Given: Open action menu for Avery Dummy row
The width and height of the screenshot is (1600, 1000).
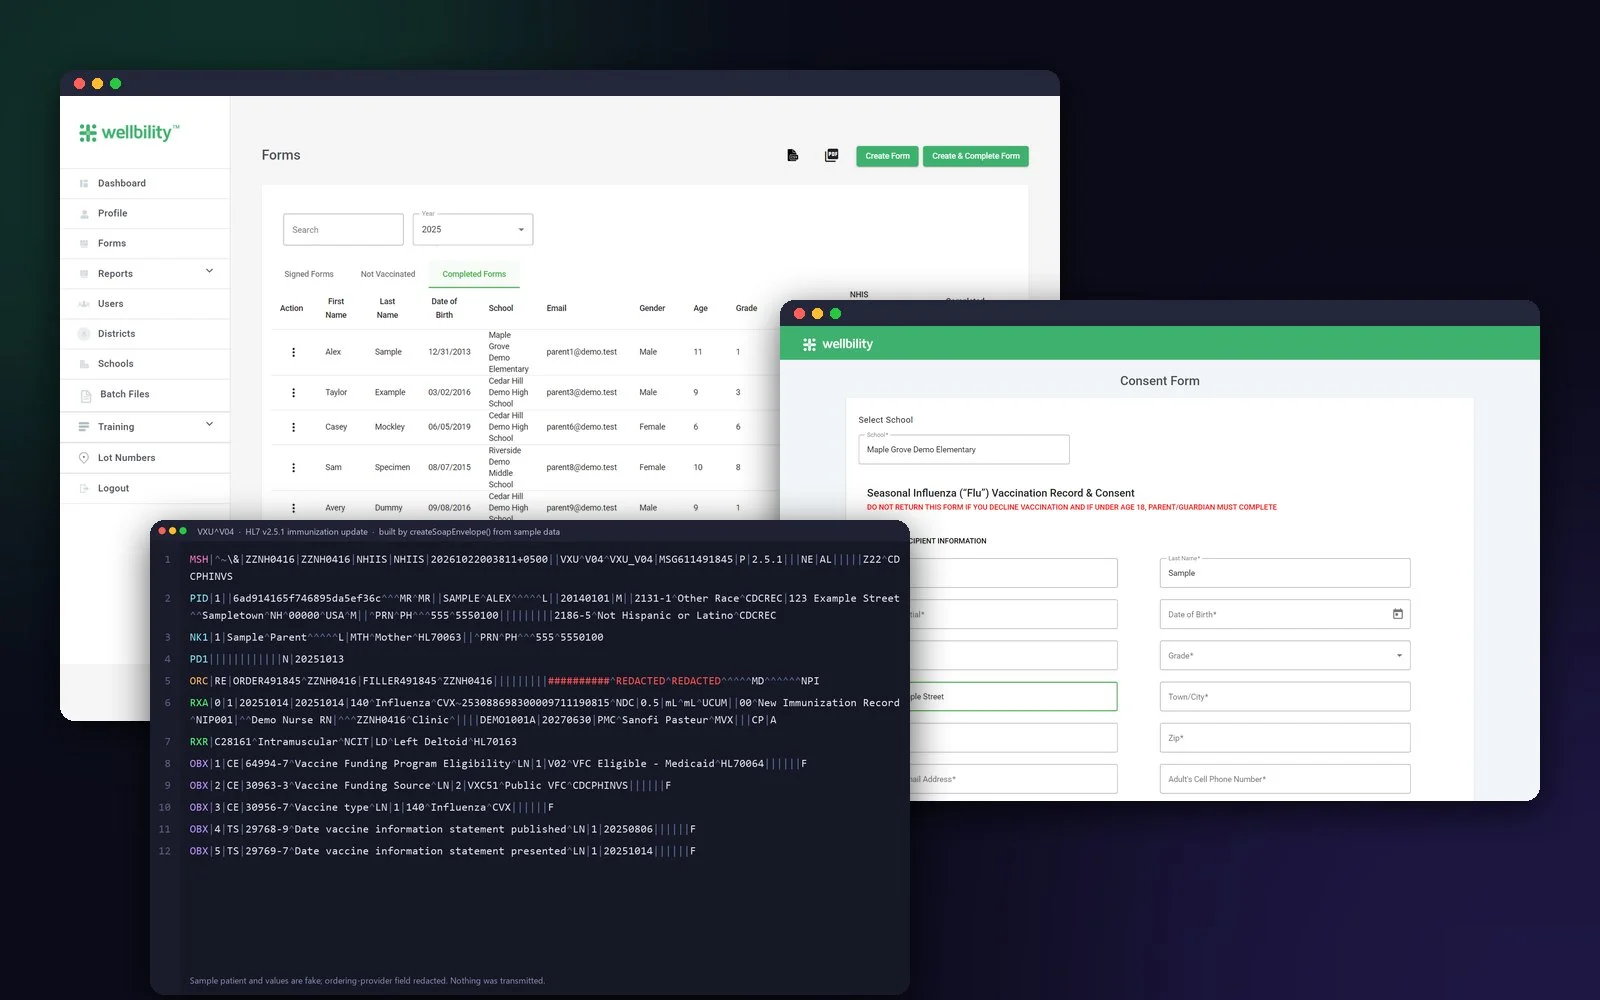Looking at the screenshot, I should (293, 508).
